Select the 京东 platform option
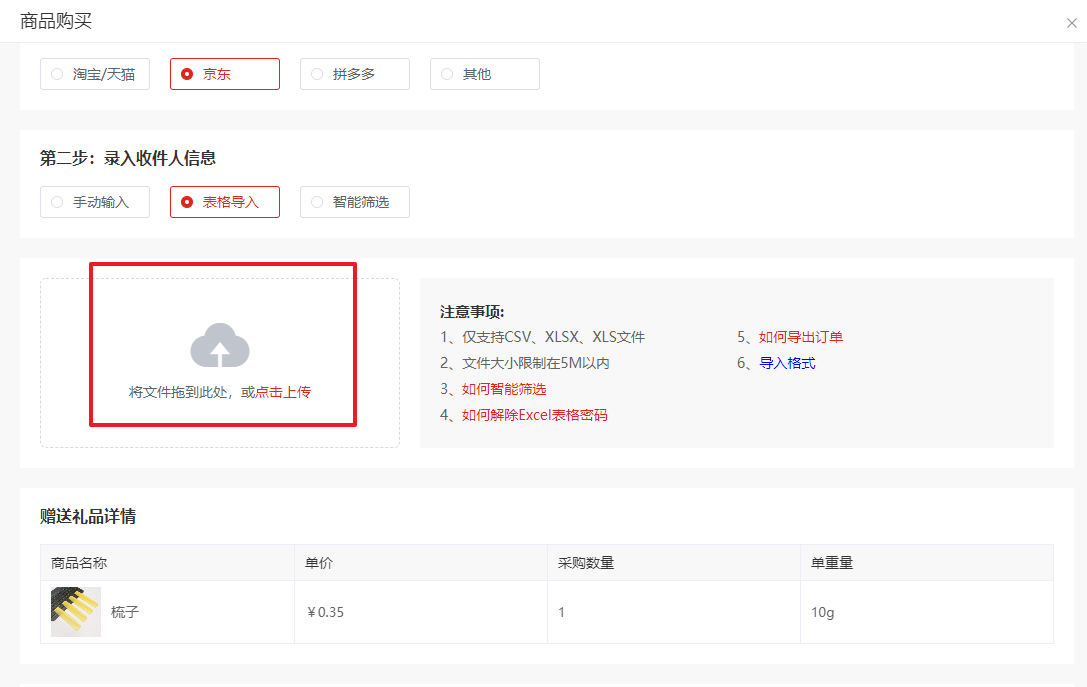 click(225, 74)
